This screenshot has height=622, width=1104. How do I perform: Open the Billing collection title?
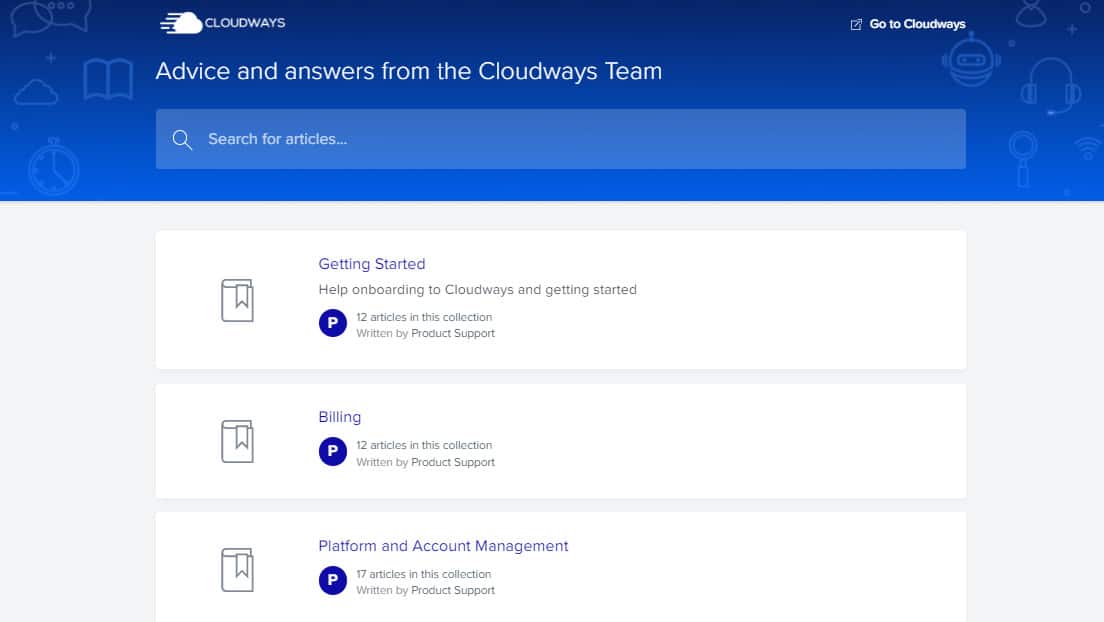pyautogui.click(x=340, y=417)
